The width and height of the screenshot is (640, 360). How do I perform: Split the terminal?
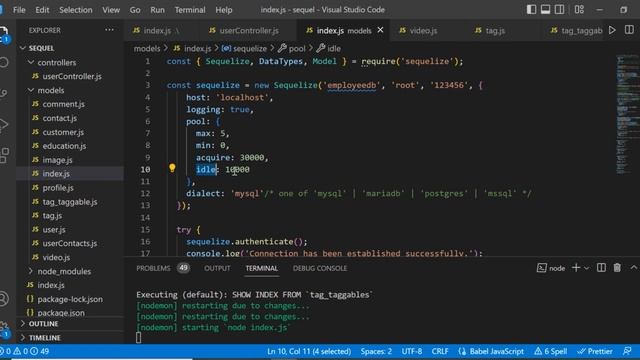(601, 268)
